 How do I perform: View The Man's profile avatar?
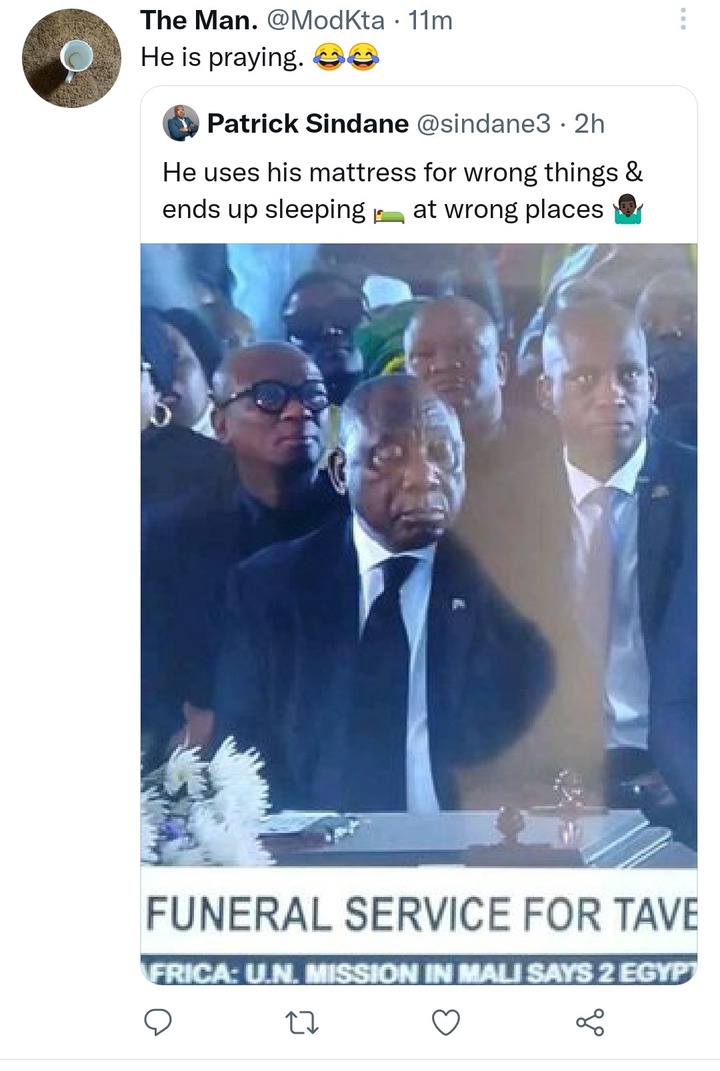[71, 57]
